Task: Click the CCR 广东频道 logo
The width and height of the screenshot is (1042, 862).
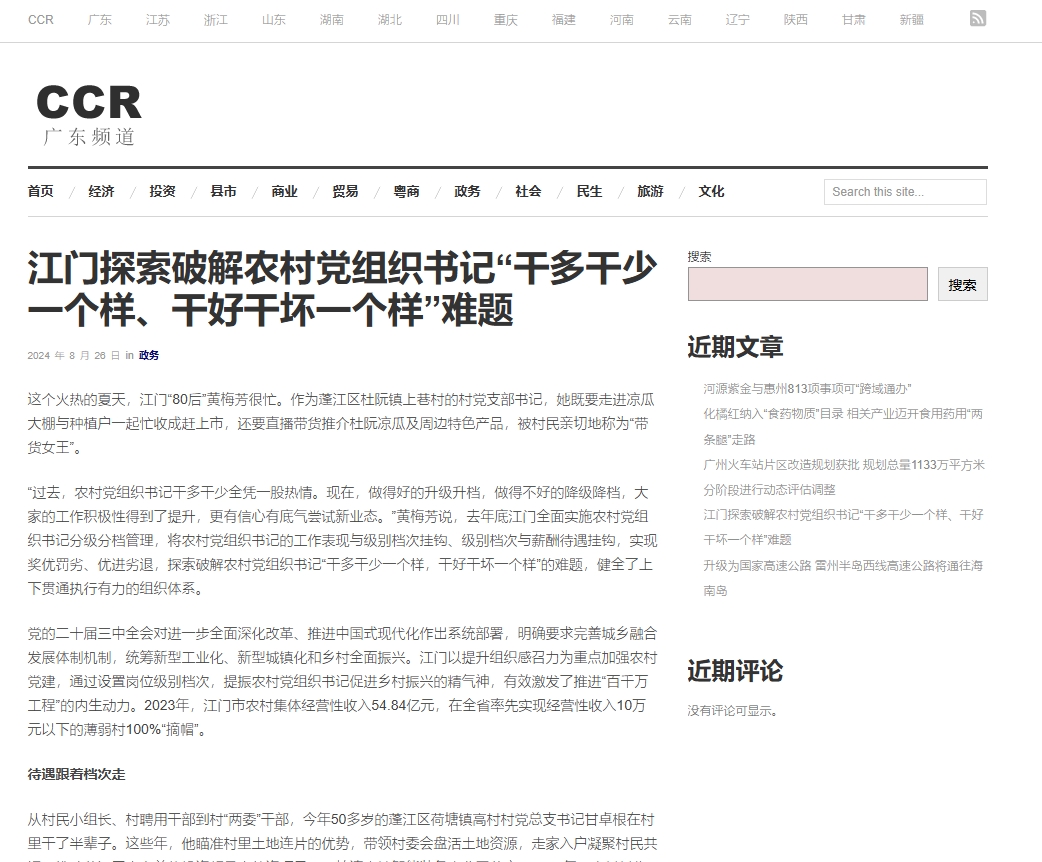Action: tap(88, 114)
